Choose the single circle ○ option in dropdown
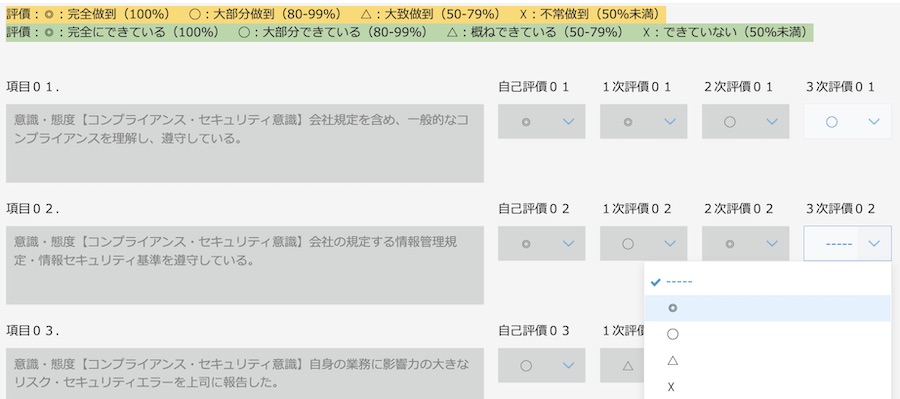 coord(767,334)
